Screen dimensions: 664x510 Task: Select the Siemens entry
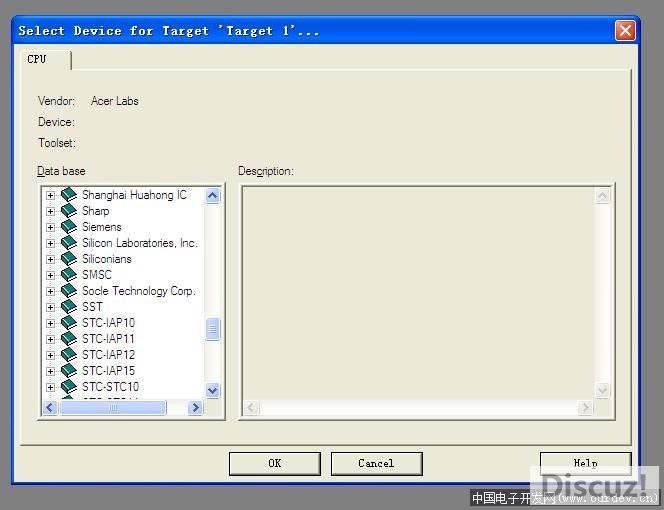(102, 227)
